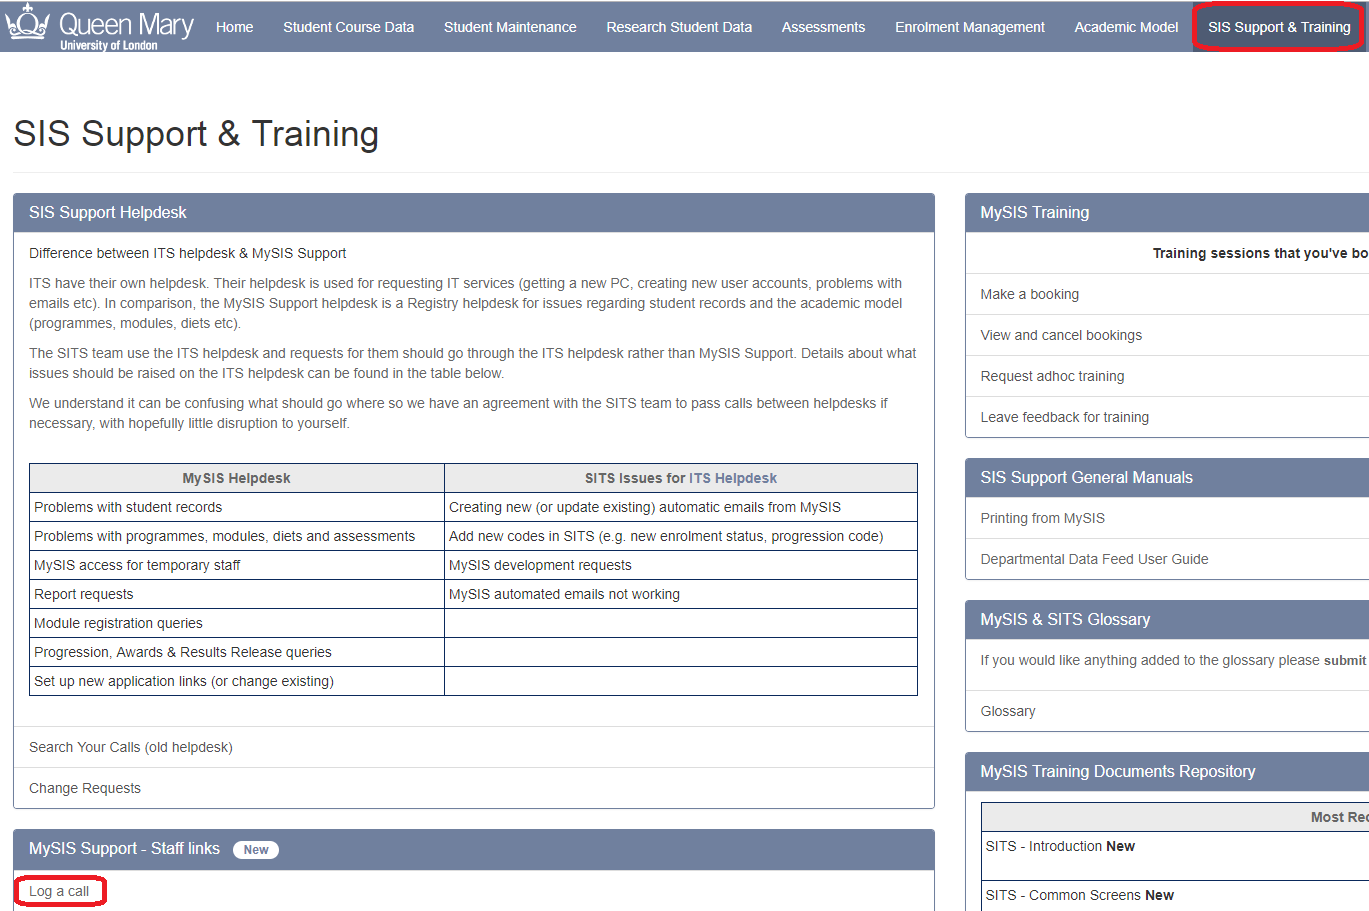The image size is (1369, 911).
Task: Open SITS - Introduction document
Action: 1060,846
